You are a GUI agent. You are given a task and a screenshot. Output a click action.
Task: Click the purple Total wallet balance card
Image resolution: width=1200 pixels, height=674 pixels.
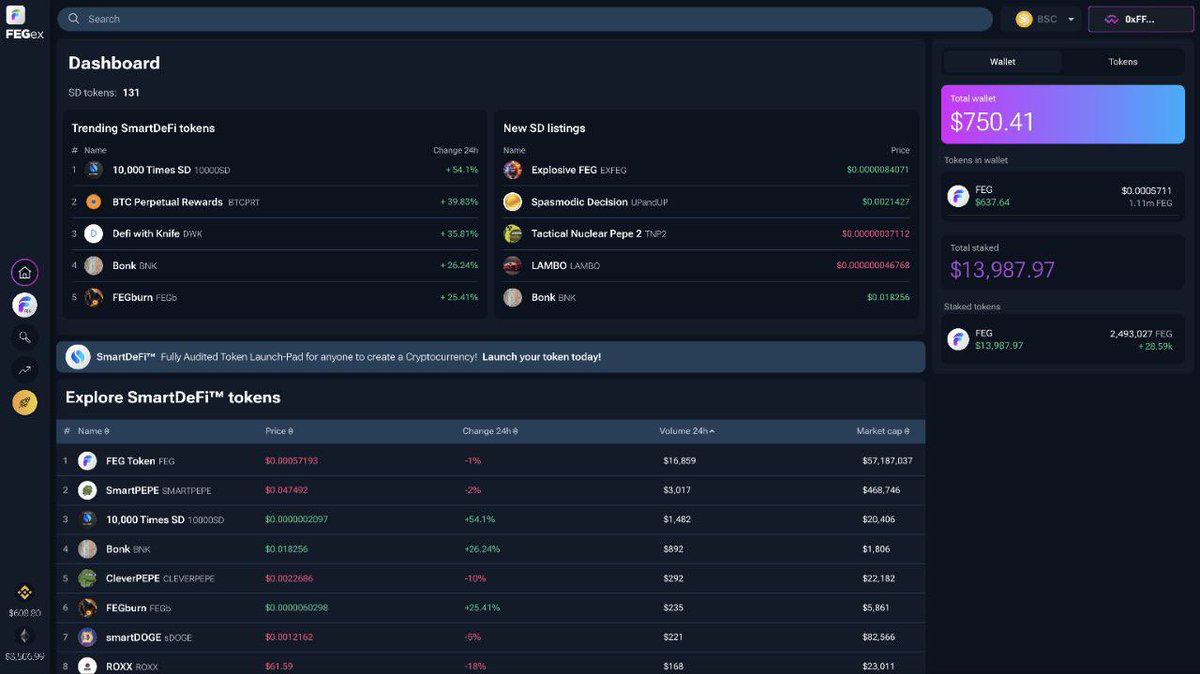[1062, 114]
